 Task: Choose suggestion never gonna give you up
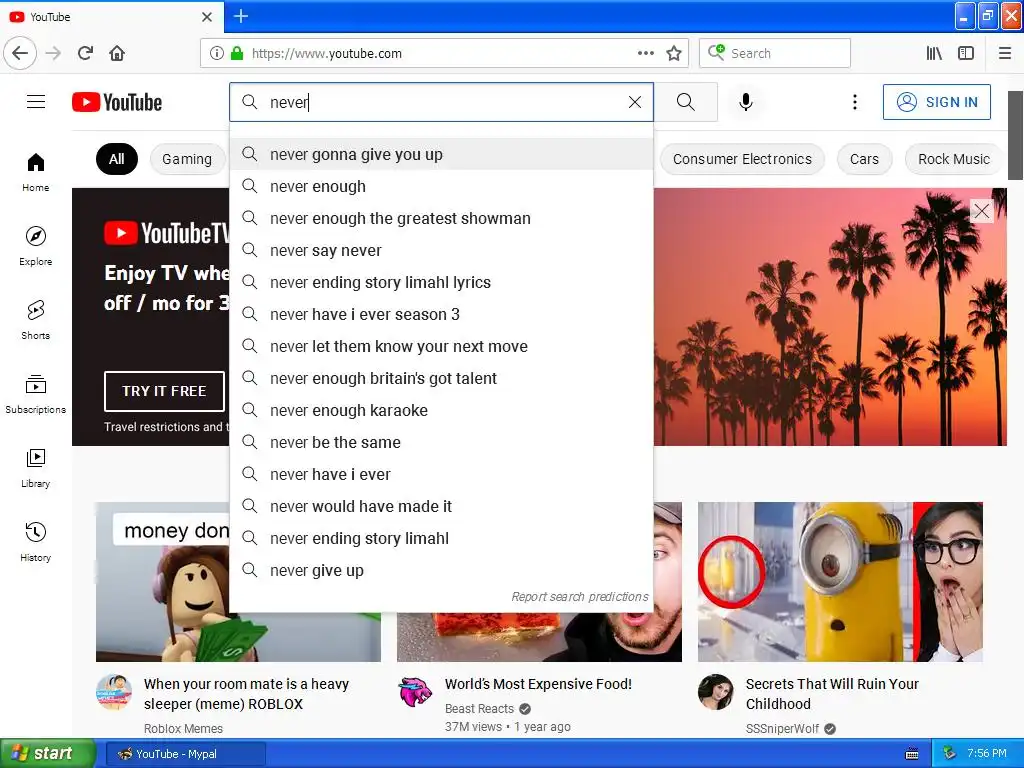pyautogui.click(x=441, y=154)
